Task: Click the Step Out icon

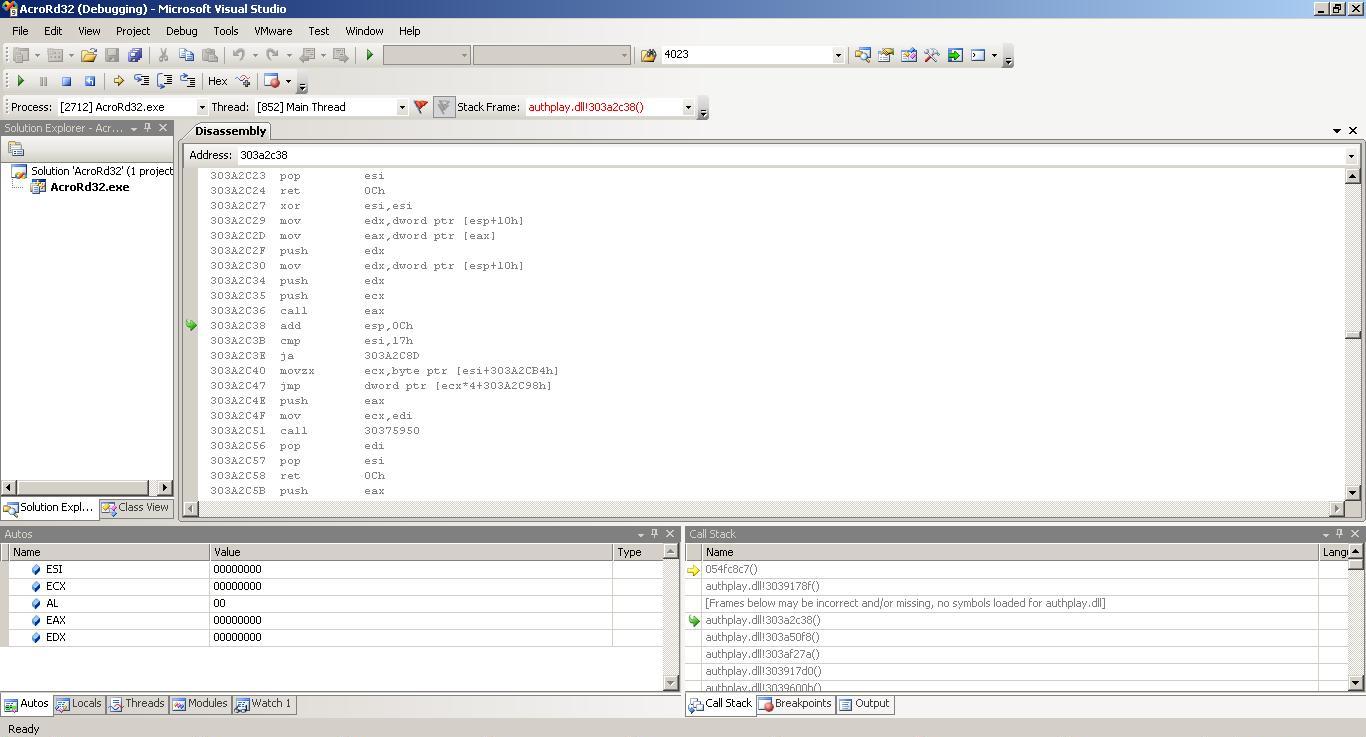Action: pos(187,81)
